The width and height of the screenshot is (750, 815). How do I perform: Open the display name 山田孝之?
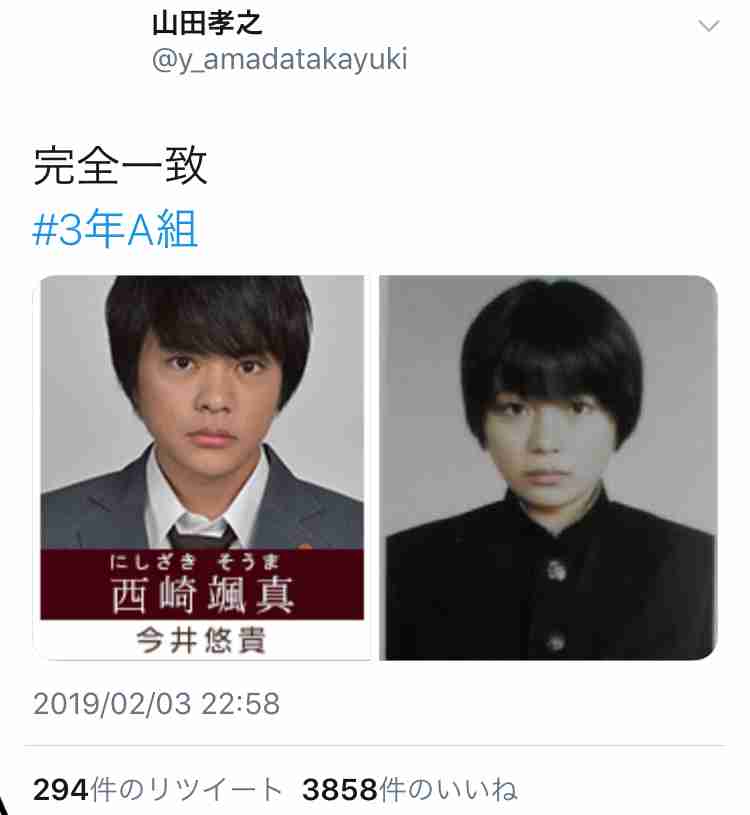point(207,23)
